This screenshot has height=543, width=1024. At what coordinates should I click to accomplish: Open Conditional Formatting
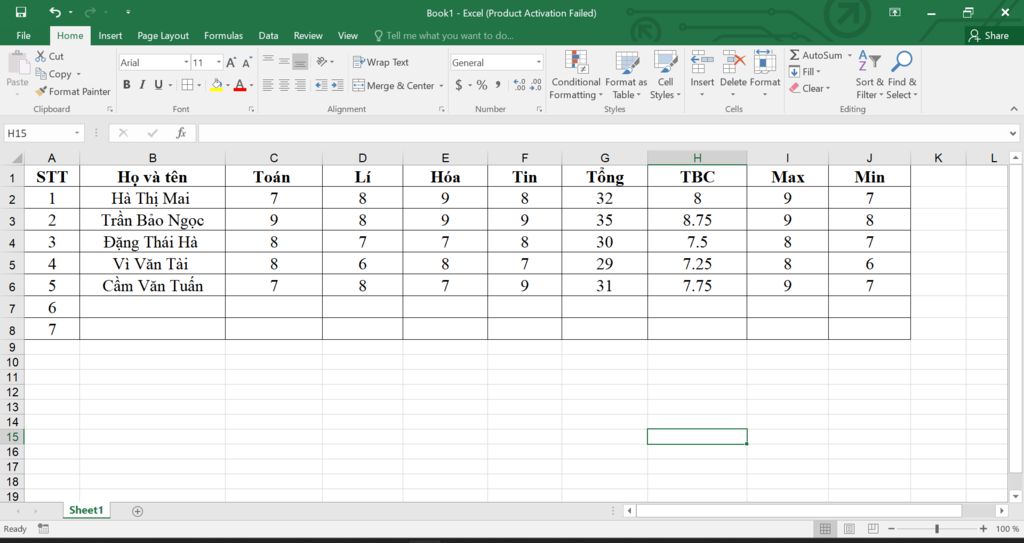(x=575, y=74)
